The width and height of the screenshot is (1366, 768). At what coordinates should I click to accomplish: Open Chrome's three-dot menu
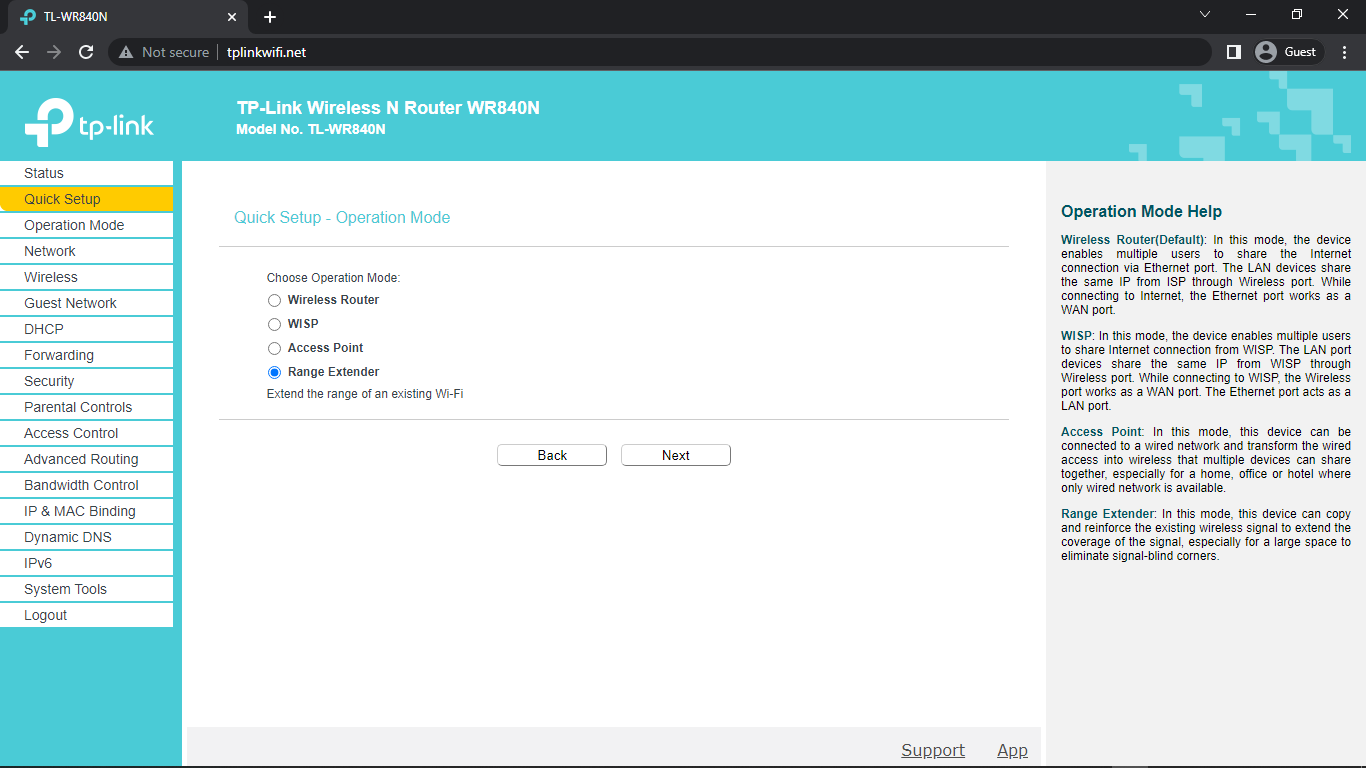[1345, 52]
